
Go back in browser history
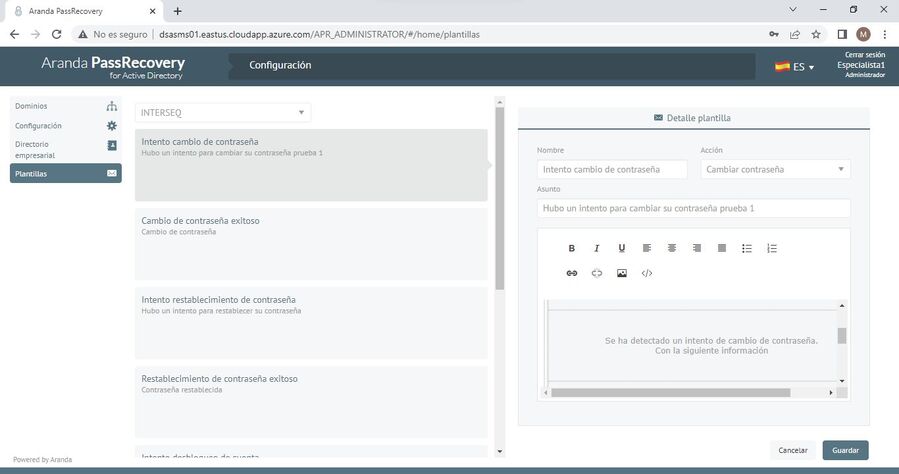(x=14, y=34)
